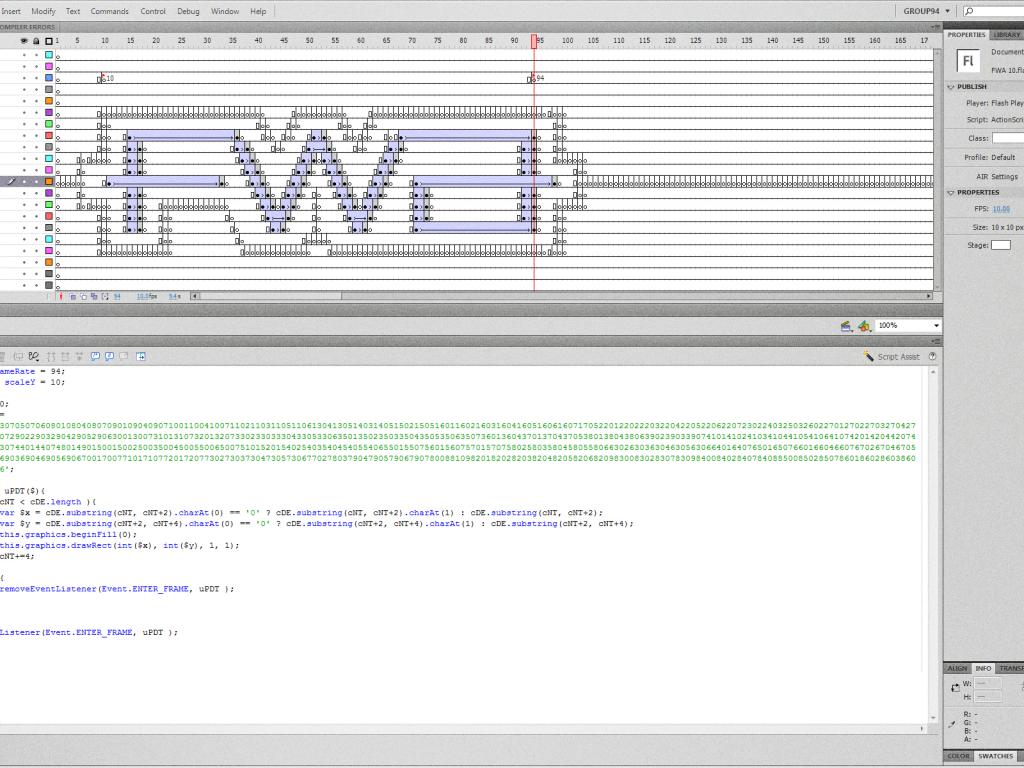Click the Edit Scene icon
This screenshot has width=1024, height=768.
coord(846,326)
